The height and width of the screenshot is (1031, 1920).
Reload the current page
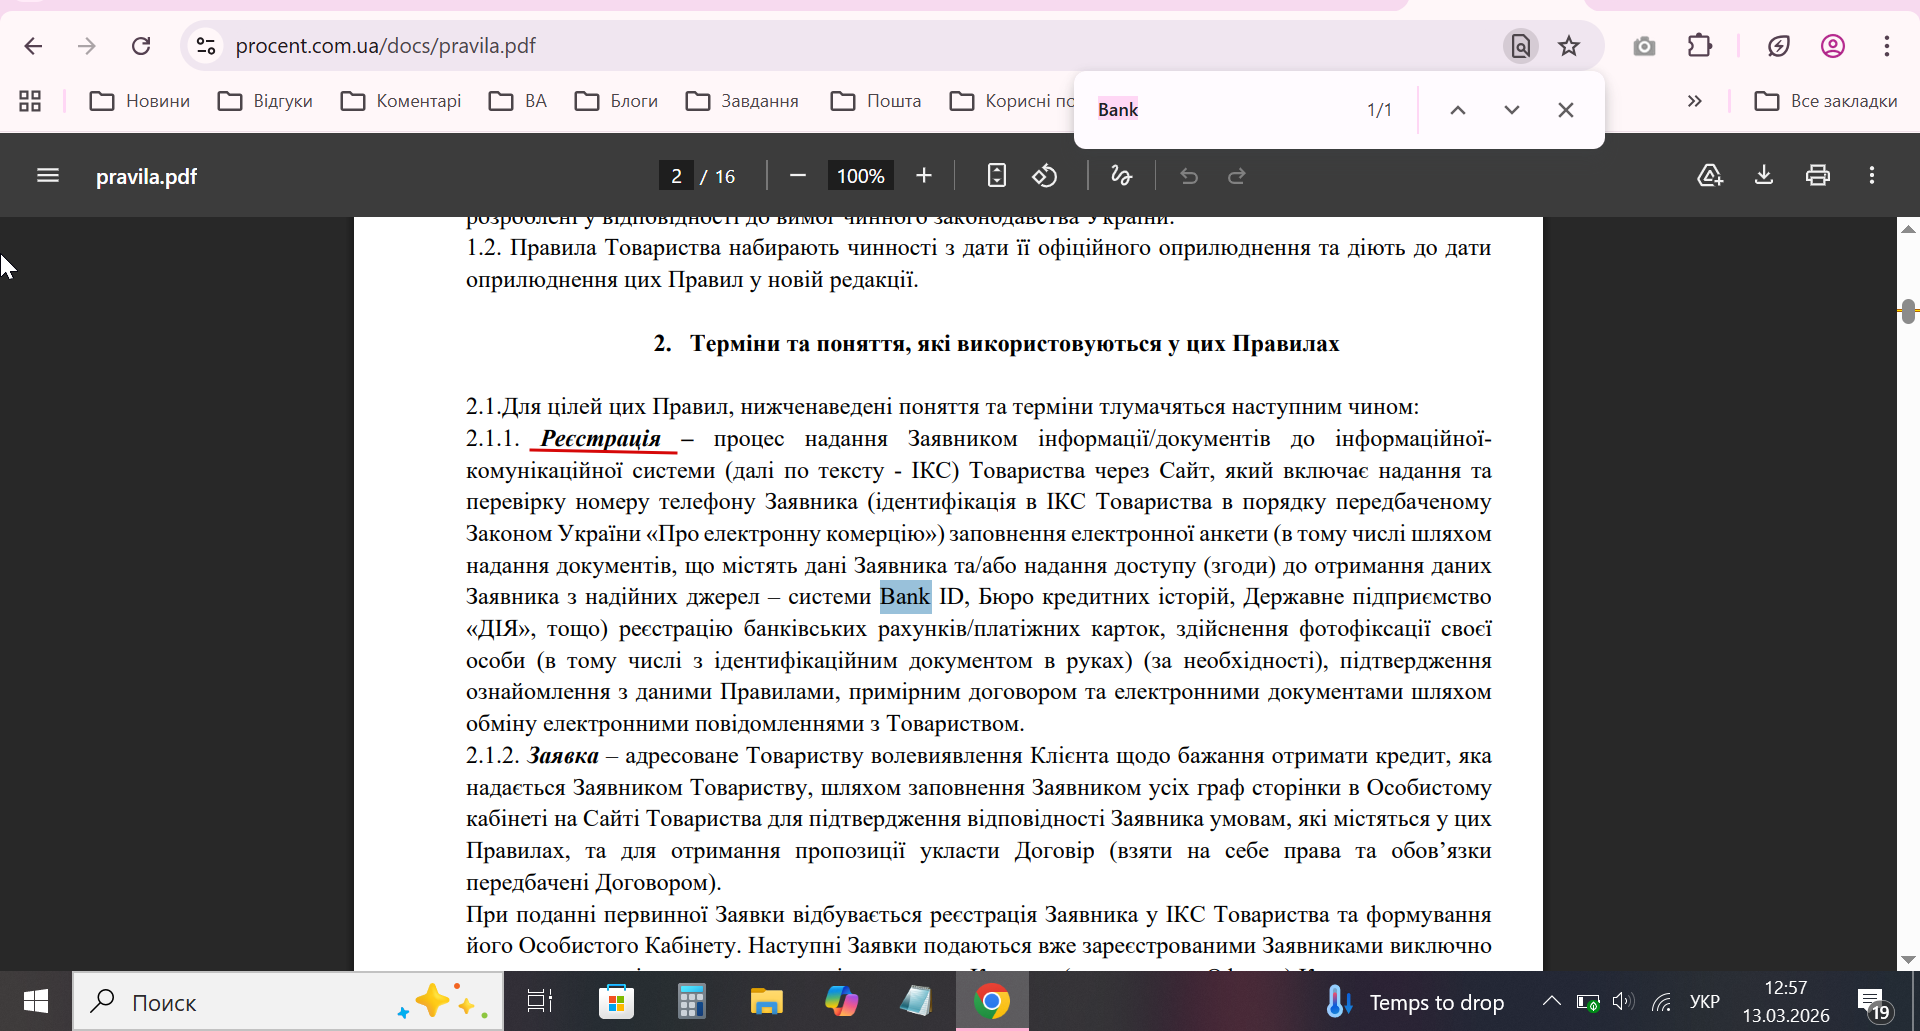coord(141,46)
